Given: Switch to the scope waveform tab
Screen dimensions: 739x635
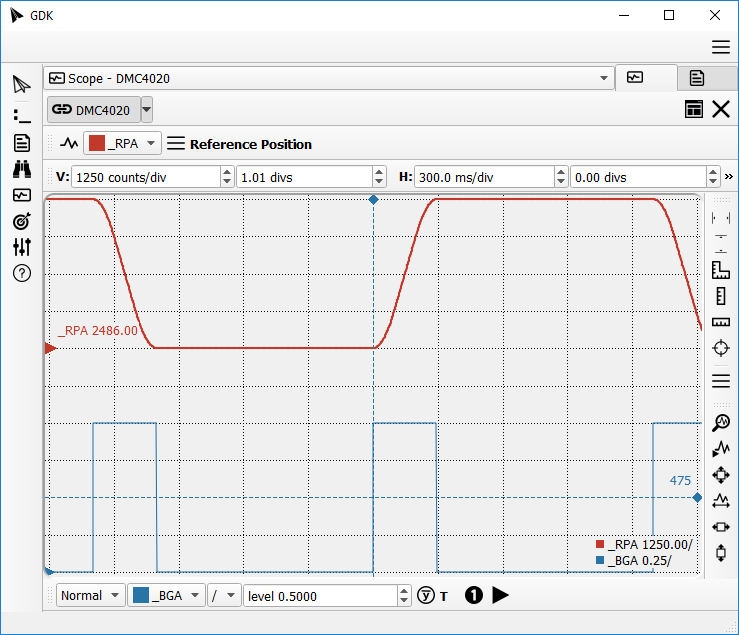Looking at the screenshot, I should coord(635,77).
